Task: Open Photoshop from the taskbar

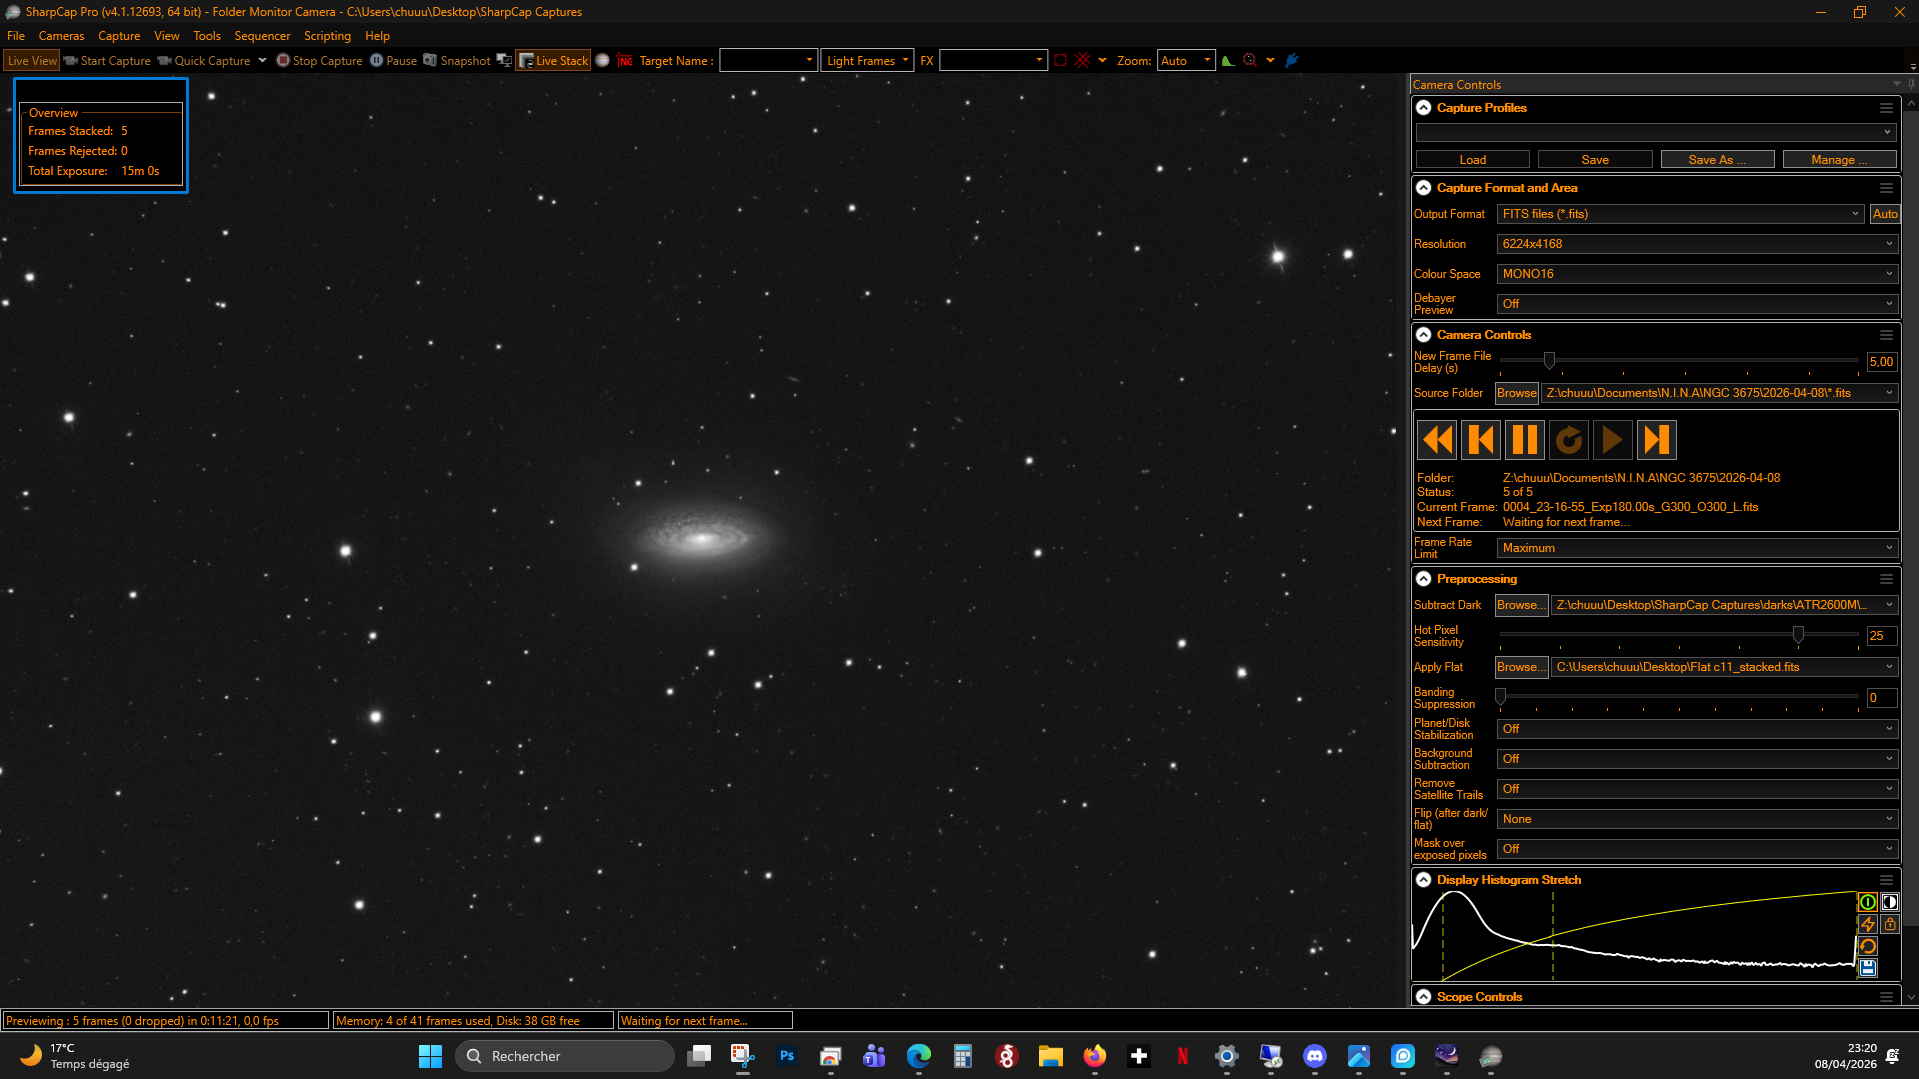Action: (787, 1056)
